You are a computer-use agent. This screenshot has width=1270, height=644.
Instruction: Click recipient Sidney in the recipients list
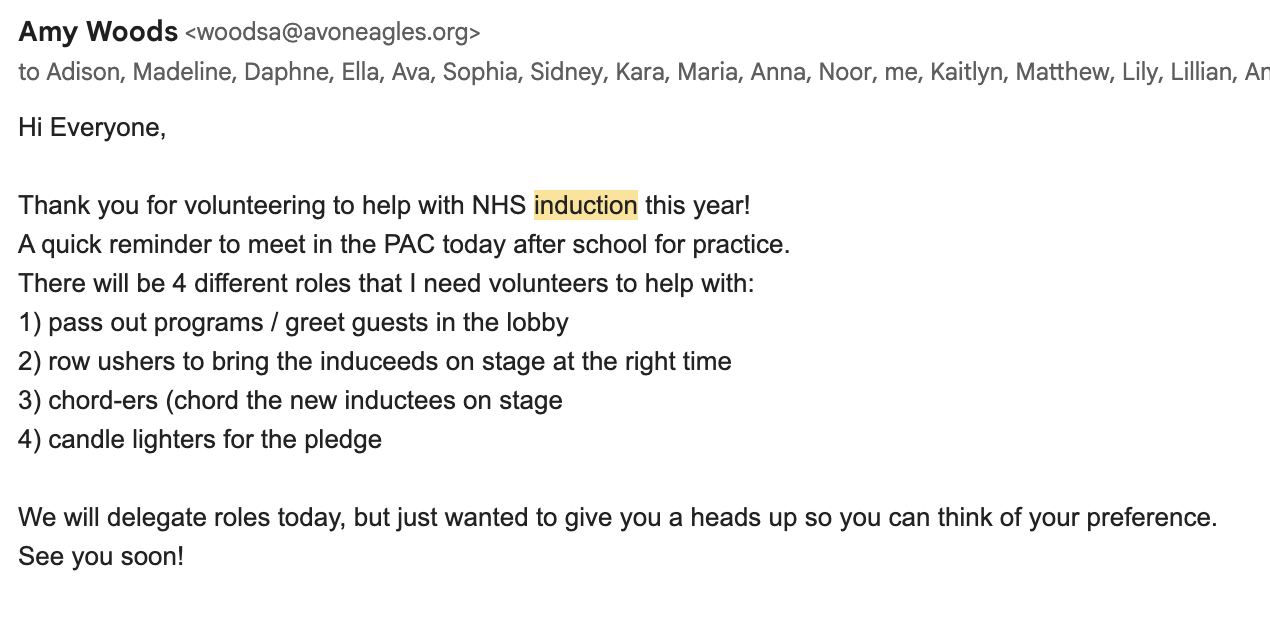pos(565,72)
